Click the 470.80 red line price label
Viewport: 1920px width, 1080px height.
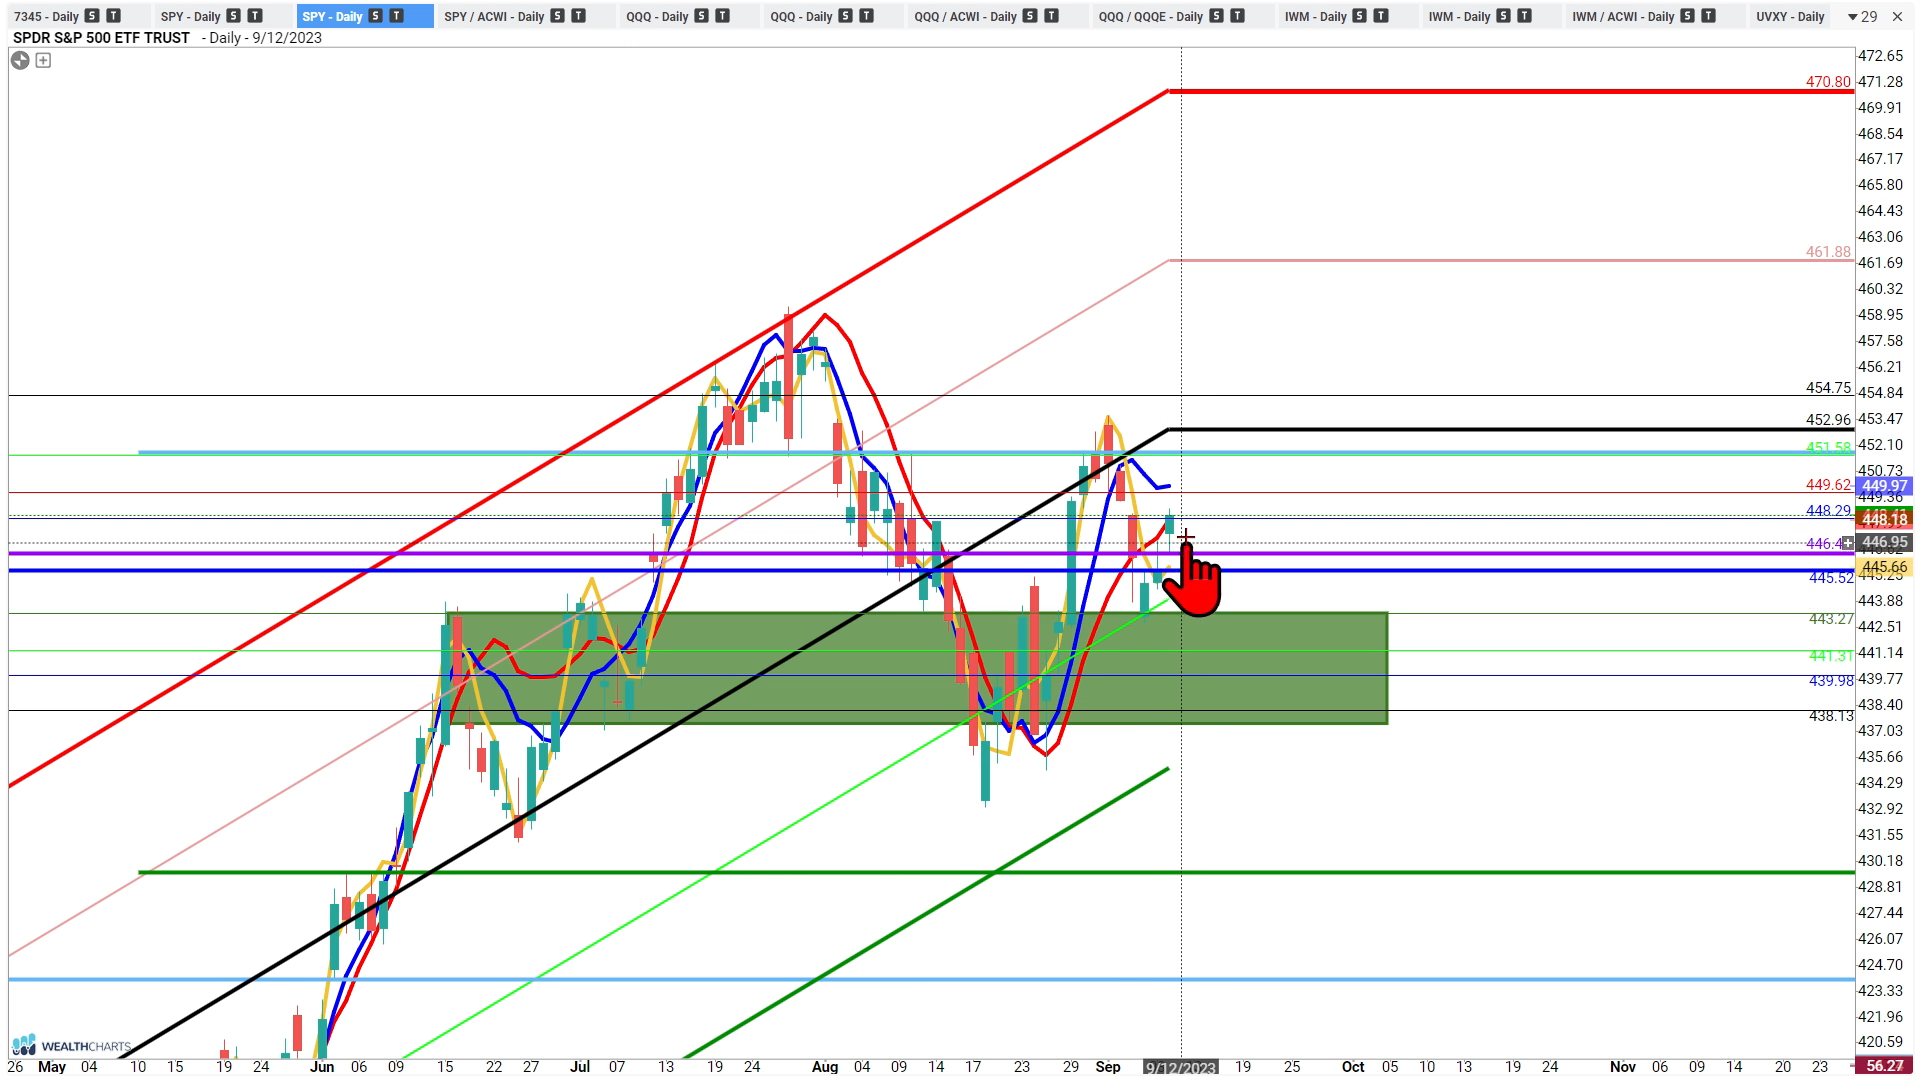click(x=1828, y=82)
